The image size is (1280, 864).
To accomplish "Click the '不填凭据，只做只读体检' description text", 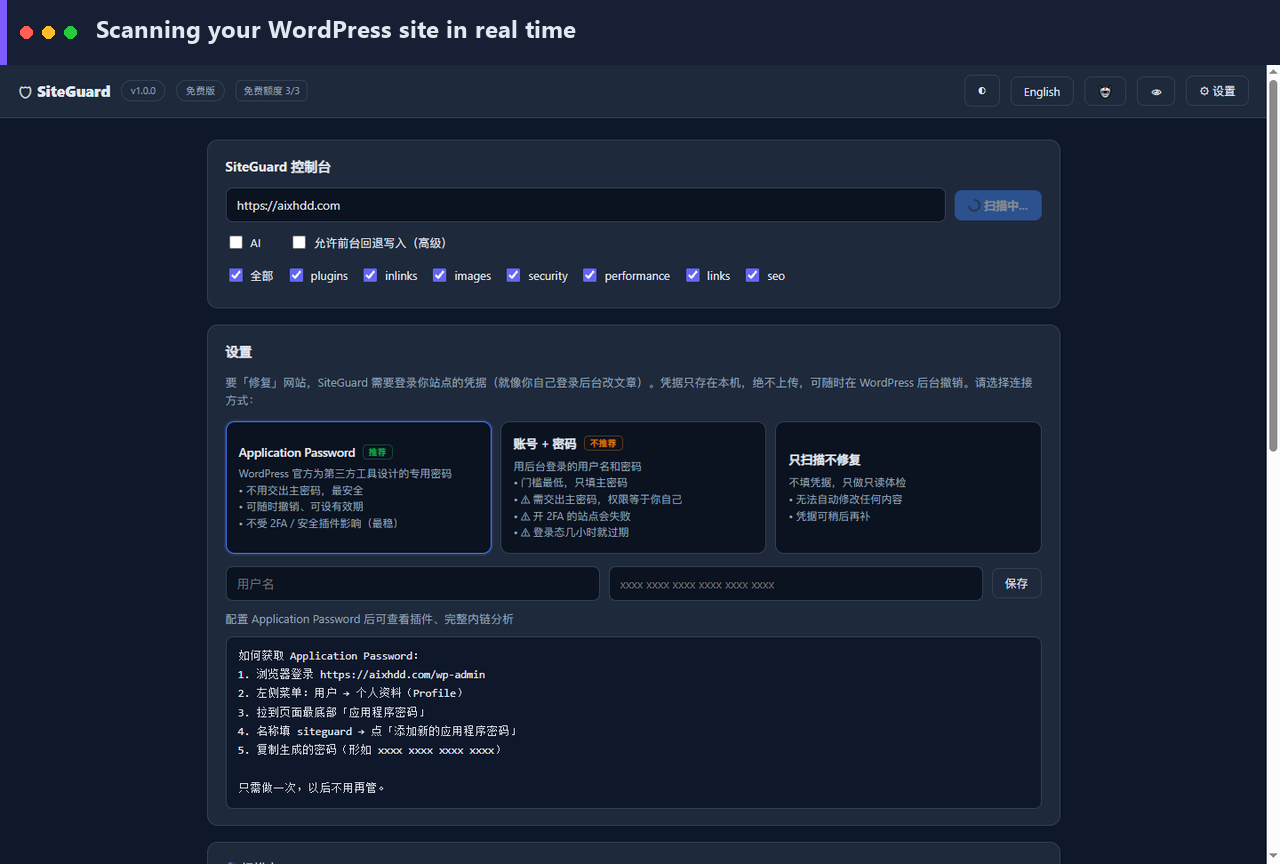I will 847,482.
